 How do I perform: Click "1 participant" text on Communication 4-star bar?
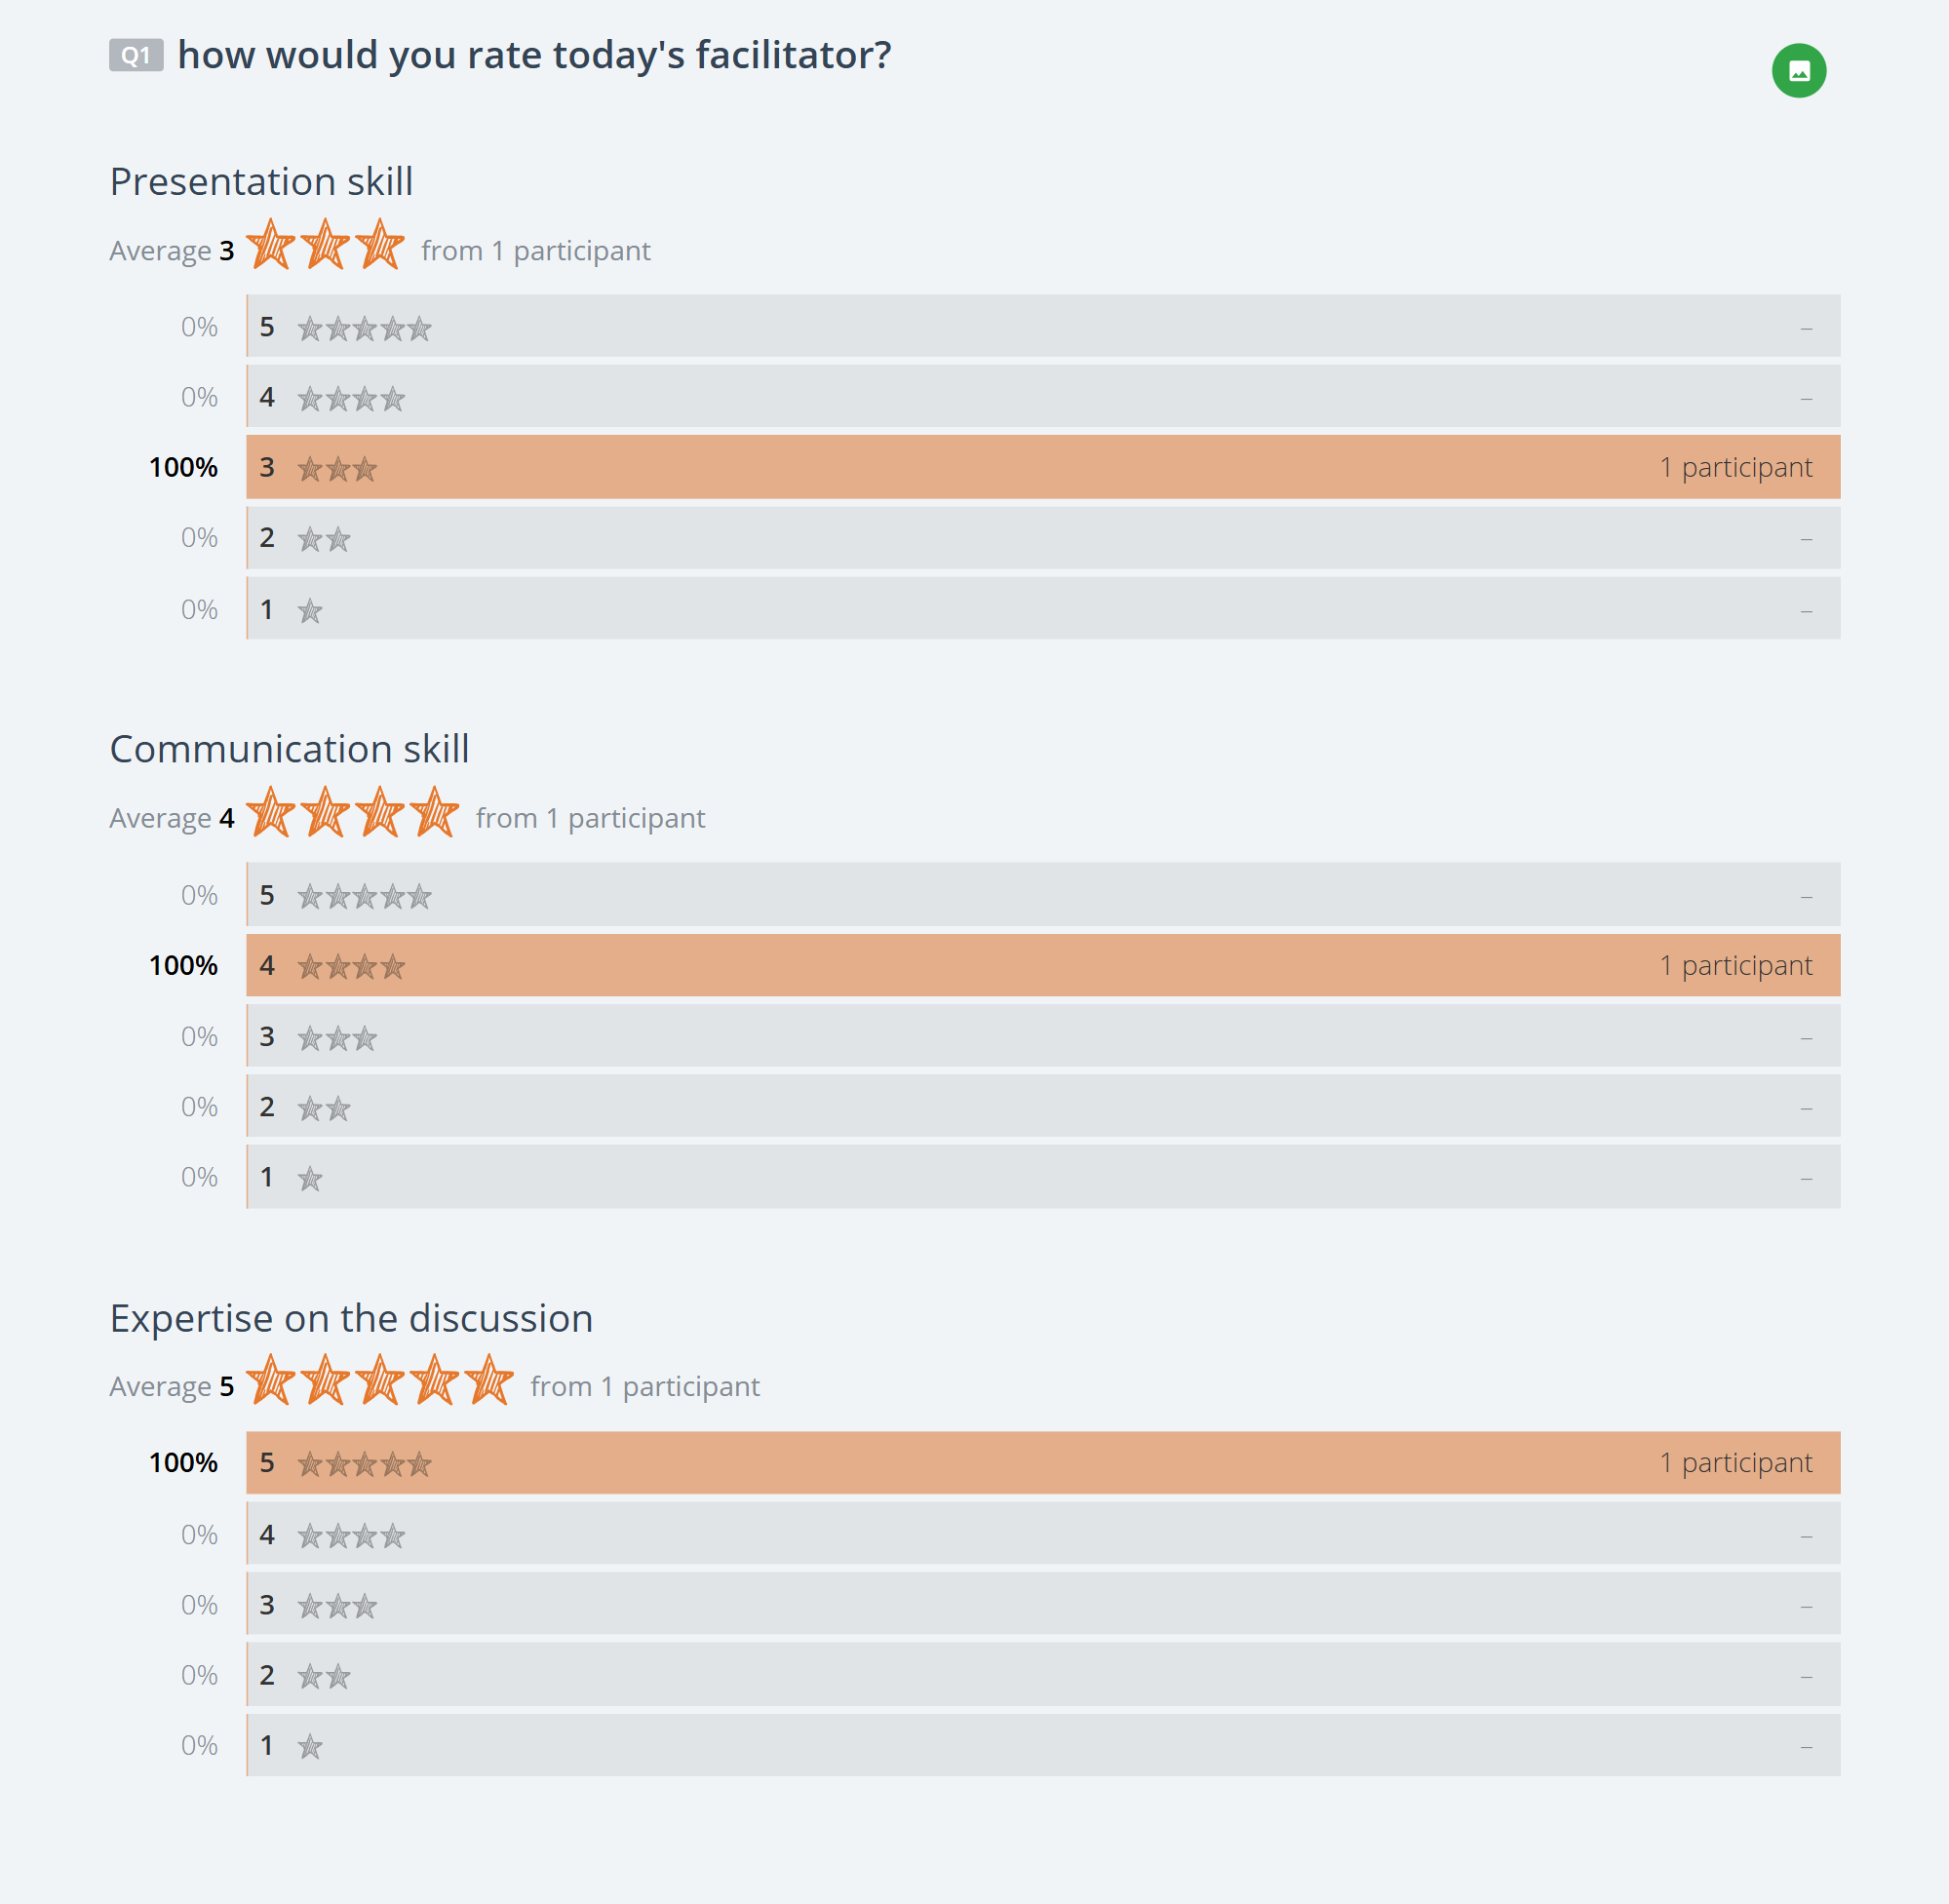(1735, 965)
